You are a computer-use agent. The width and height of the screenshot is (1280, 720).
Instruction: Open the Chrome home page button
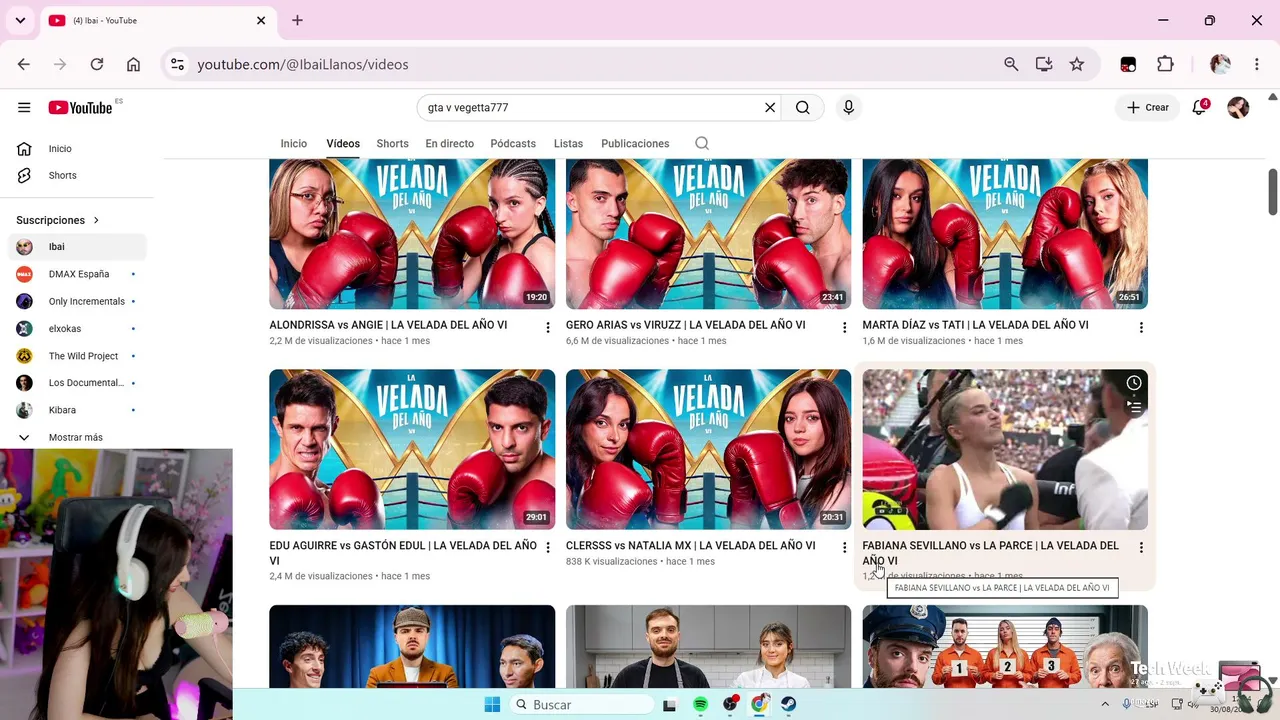[x=133, y=64]
